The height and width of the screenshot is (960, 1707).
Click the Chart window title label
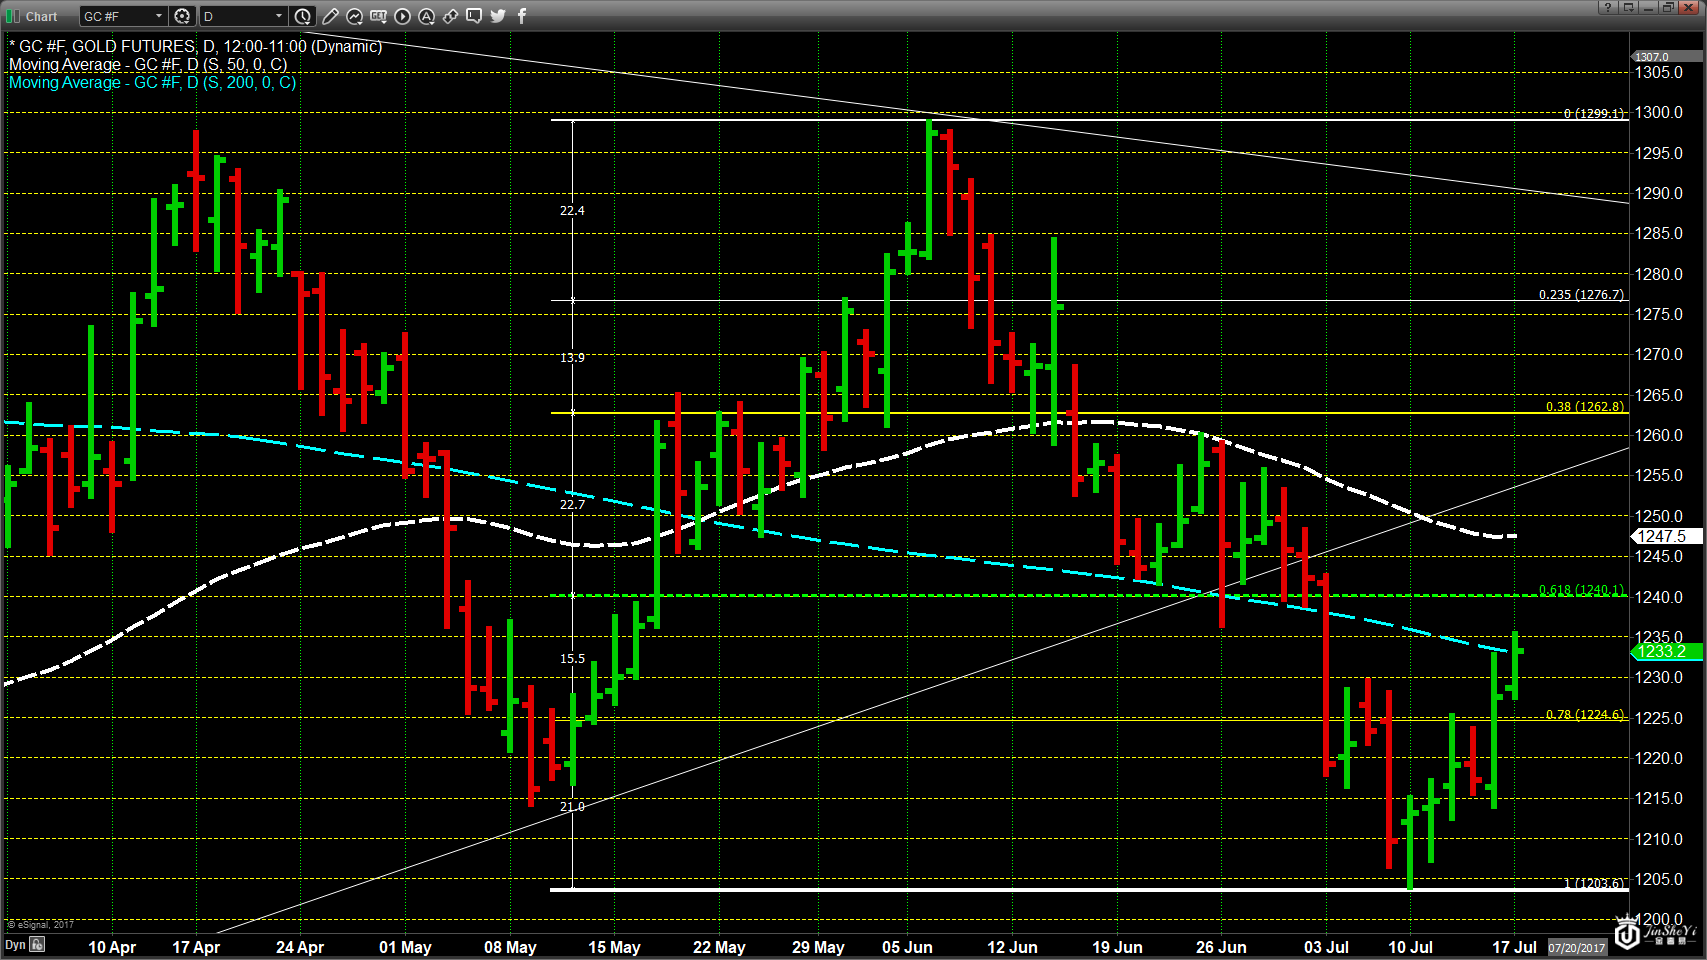click(x=41, y=16)
